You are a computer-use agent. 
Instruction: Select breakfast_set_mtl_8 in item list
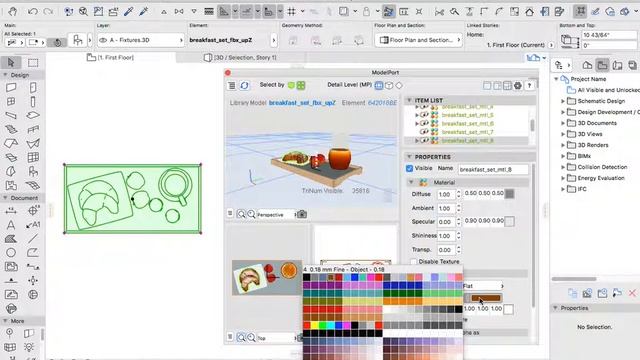point(467,140)
